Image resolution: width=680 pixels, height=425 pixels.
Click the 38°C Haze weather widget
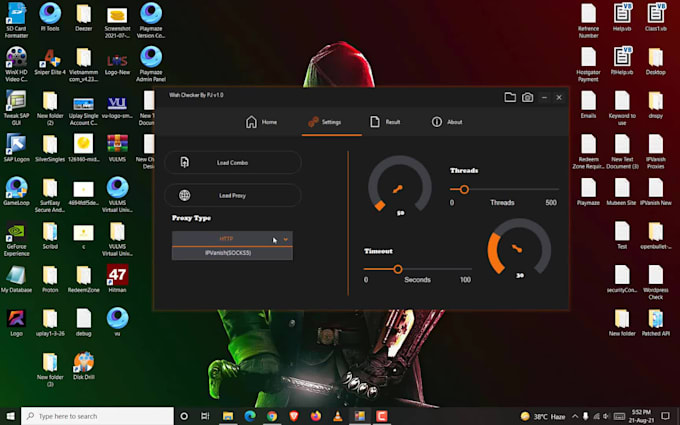click(x=543, y=416)
